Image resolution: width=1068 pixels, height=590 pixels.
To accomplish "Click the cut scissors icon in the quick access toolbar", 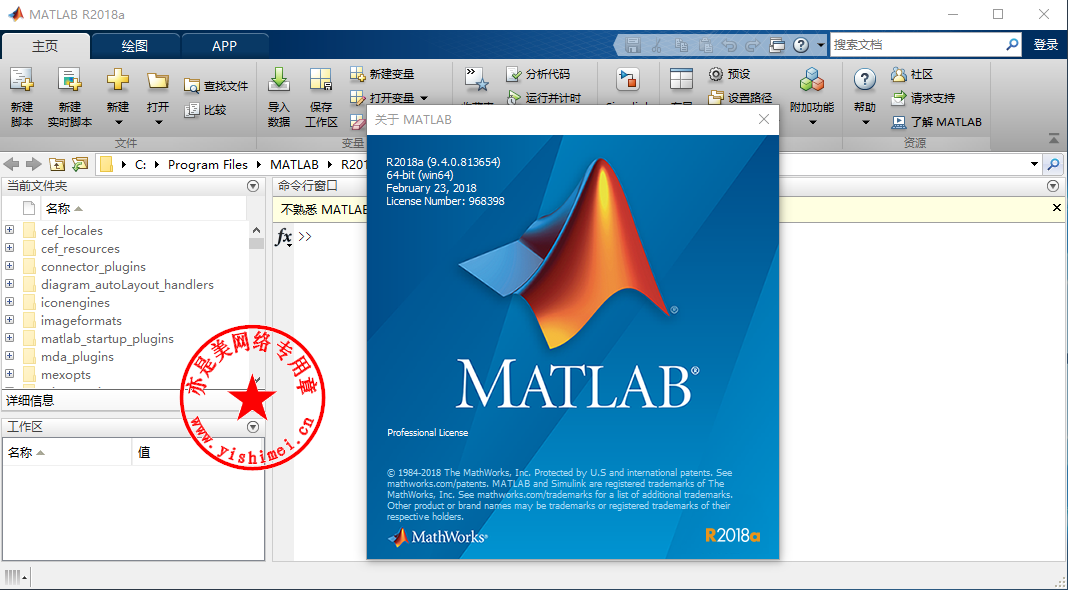I will coord(657,46).
